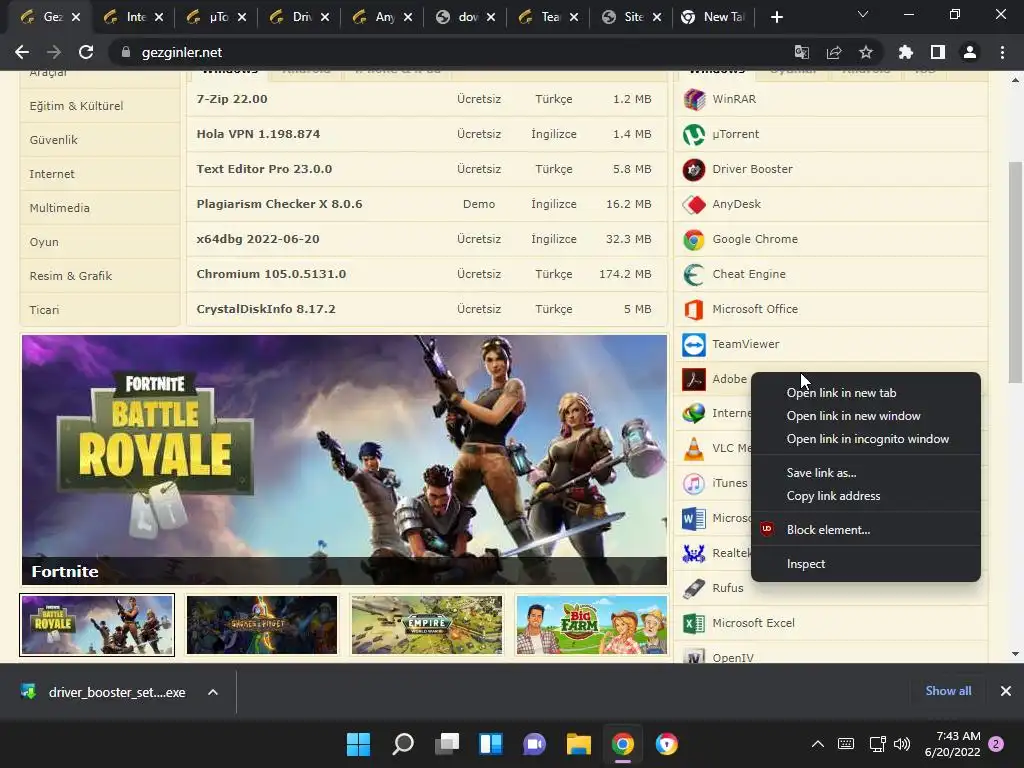This screenshot has height=768, width=1024.
Task: Open the Chrome profile icon
Action: pos(970,52)
